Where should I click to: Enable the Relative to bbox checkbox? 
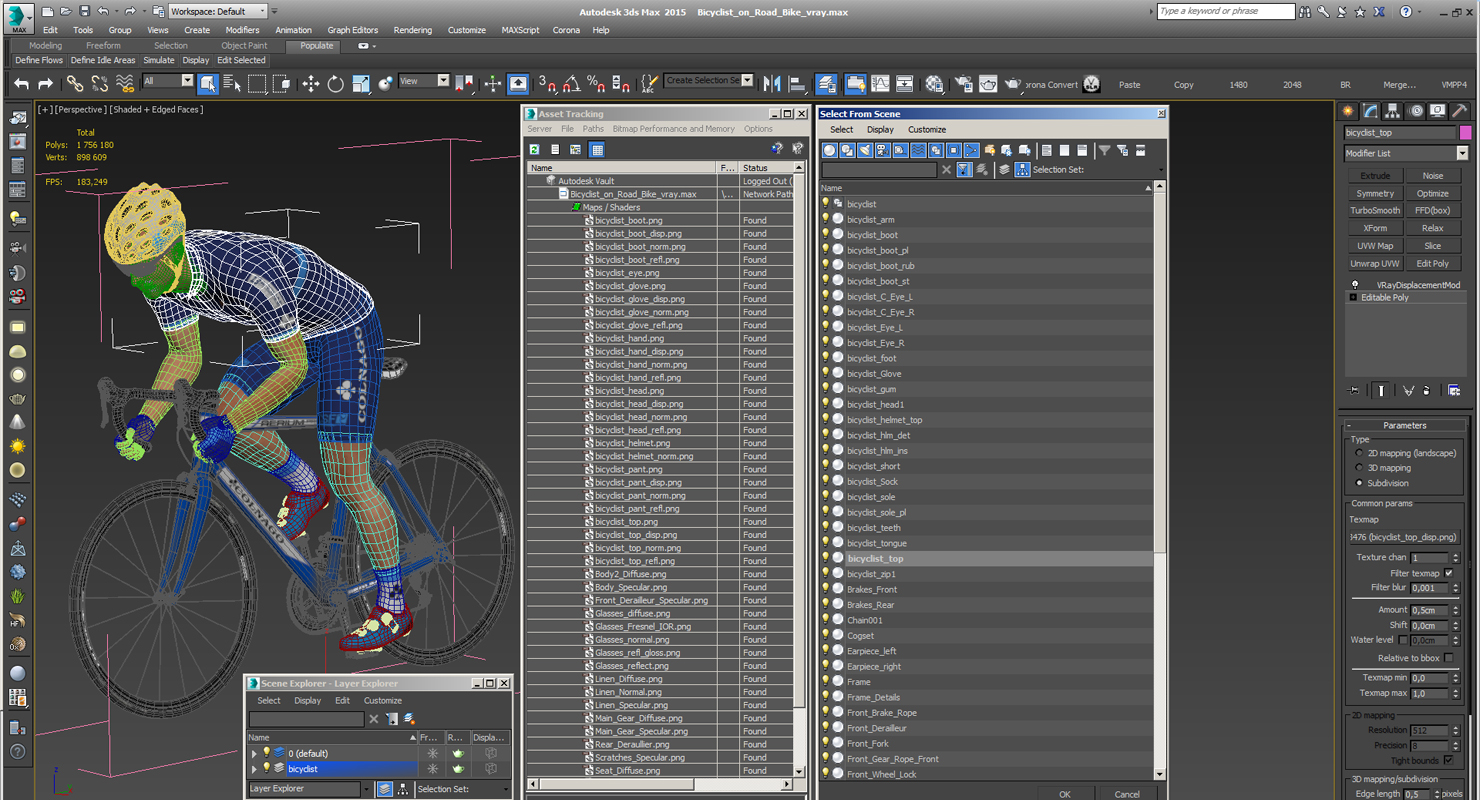(1449, 658)
